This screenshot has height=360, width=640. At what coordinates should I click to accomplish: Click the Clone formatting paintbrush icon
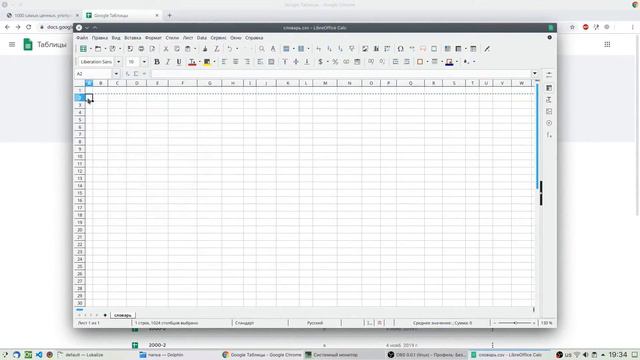205,49
